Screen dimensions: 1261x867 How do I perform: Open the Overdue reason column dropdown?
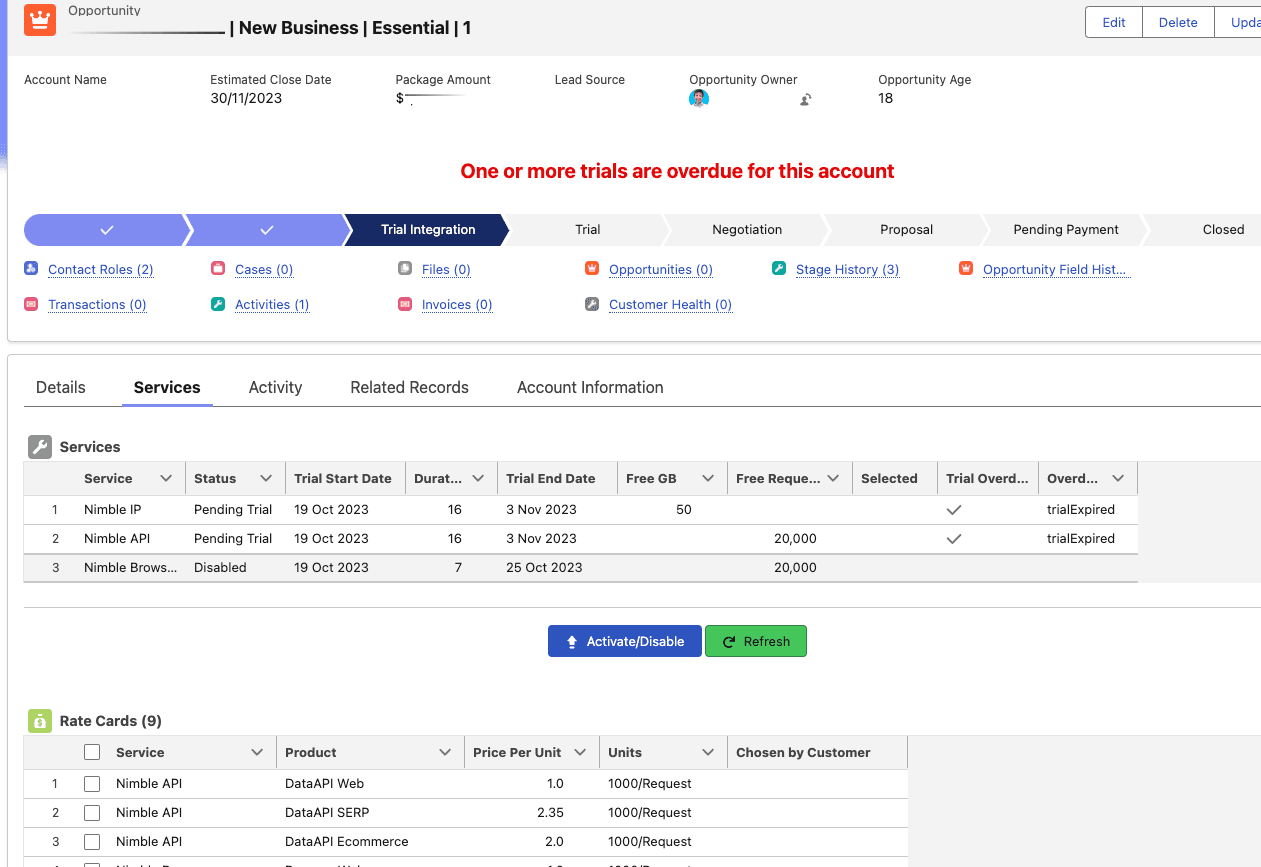[1118, 478]
